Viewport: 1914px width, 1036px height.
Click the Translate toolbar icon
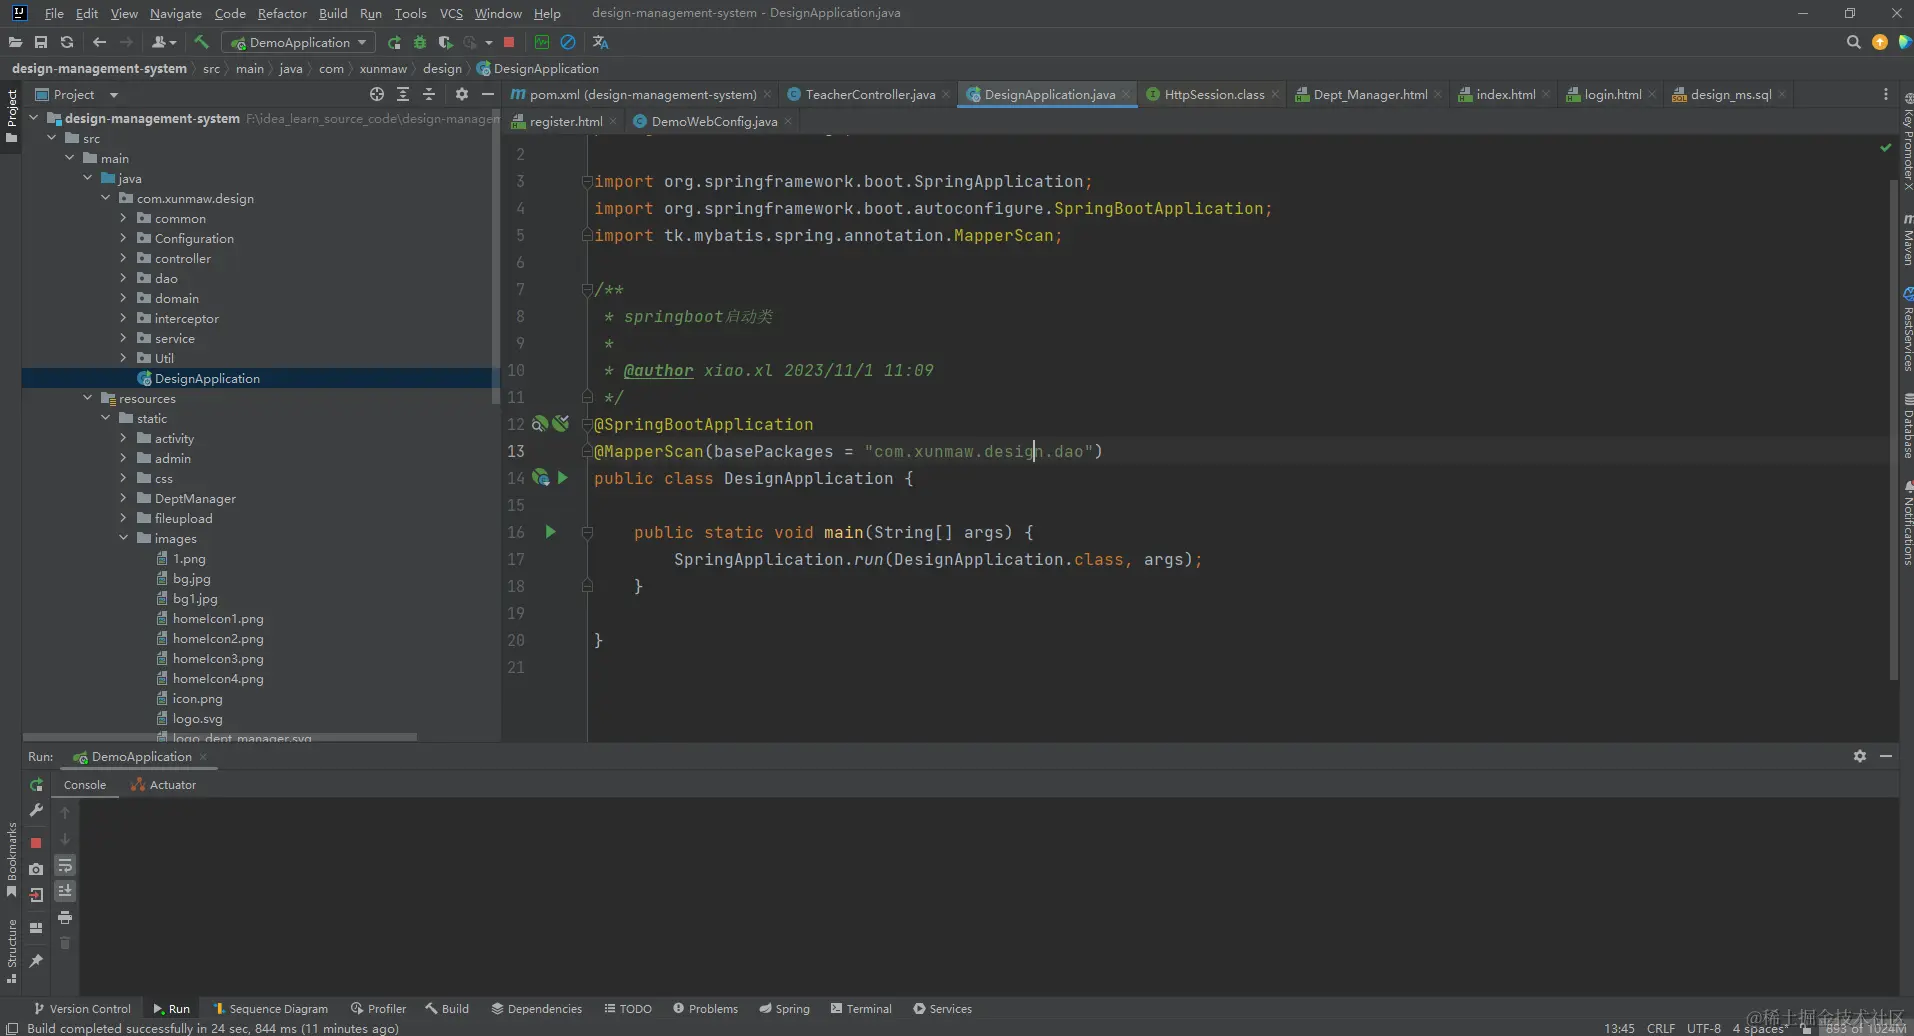(600, 42)
